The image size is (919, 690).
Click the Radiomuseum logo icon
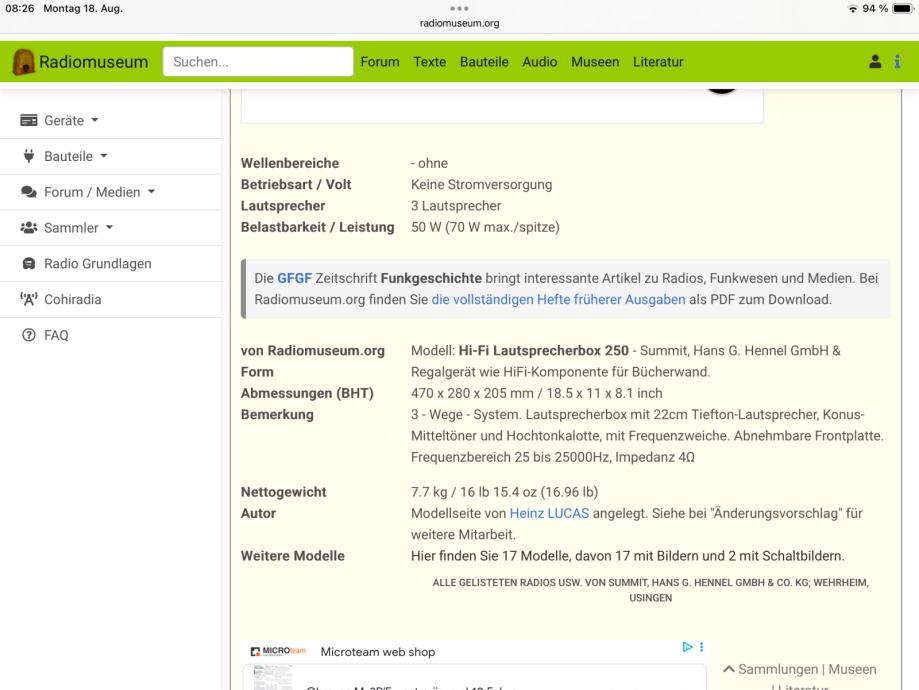[x=23, y=62]
